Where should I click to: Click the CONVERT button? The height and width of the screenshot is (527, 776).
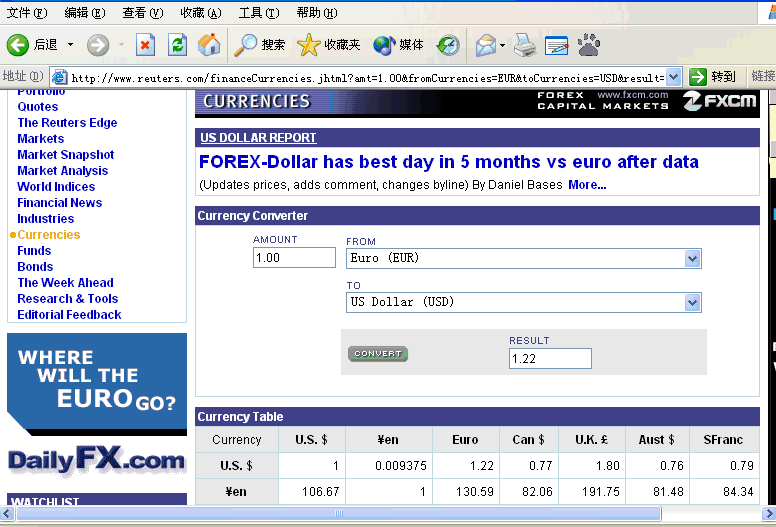[378, 354]
